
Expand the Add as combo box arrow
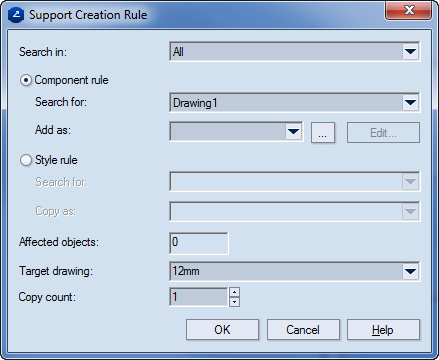(293, 132)
